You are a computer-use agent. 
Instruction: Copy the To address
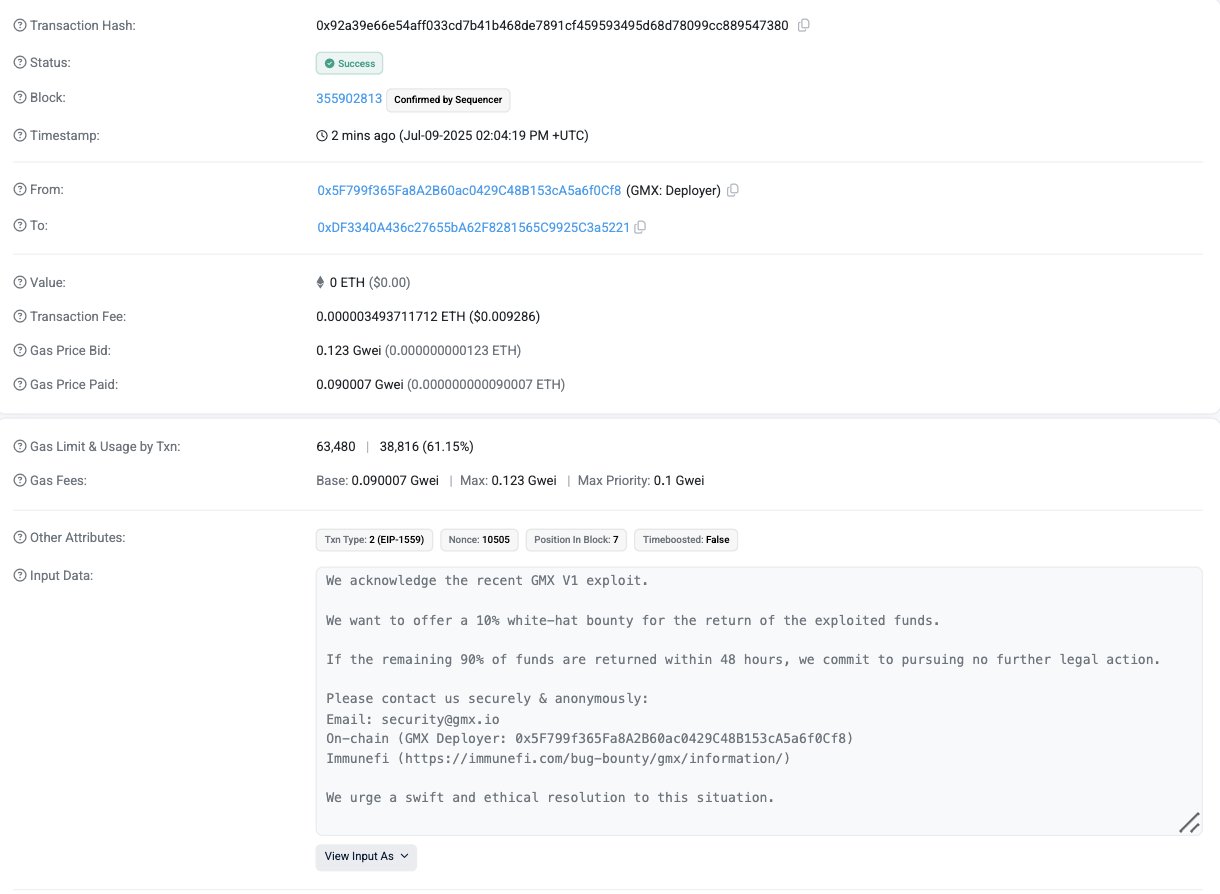pos(640,227)
